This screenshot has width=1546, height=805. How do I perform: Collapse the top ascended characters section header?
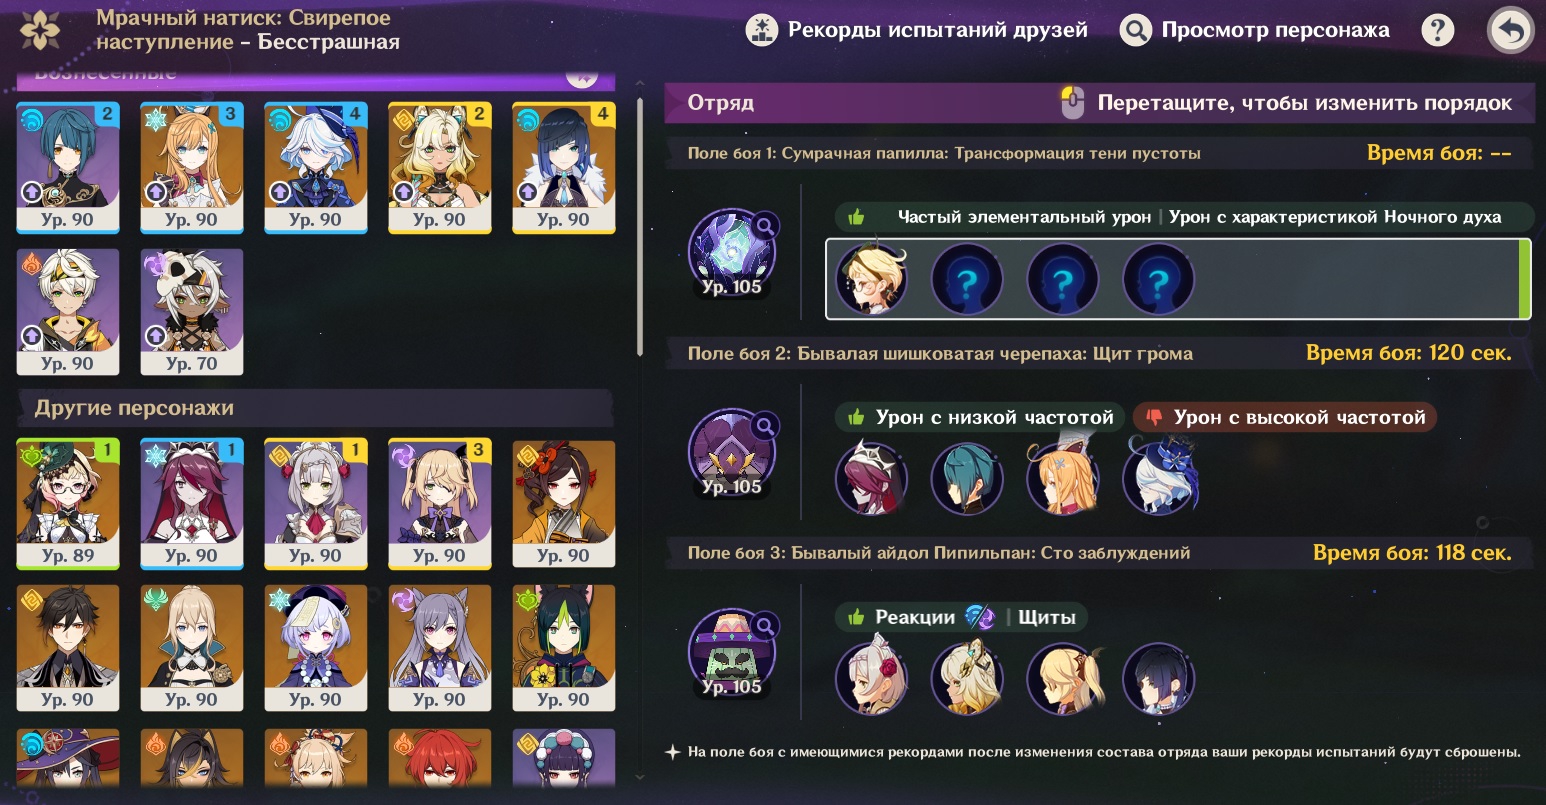coord(315,76)
